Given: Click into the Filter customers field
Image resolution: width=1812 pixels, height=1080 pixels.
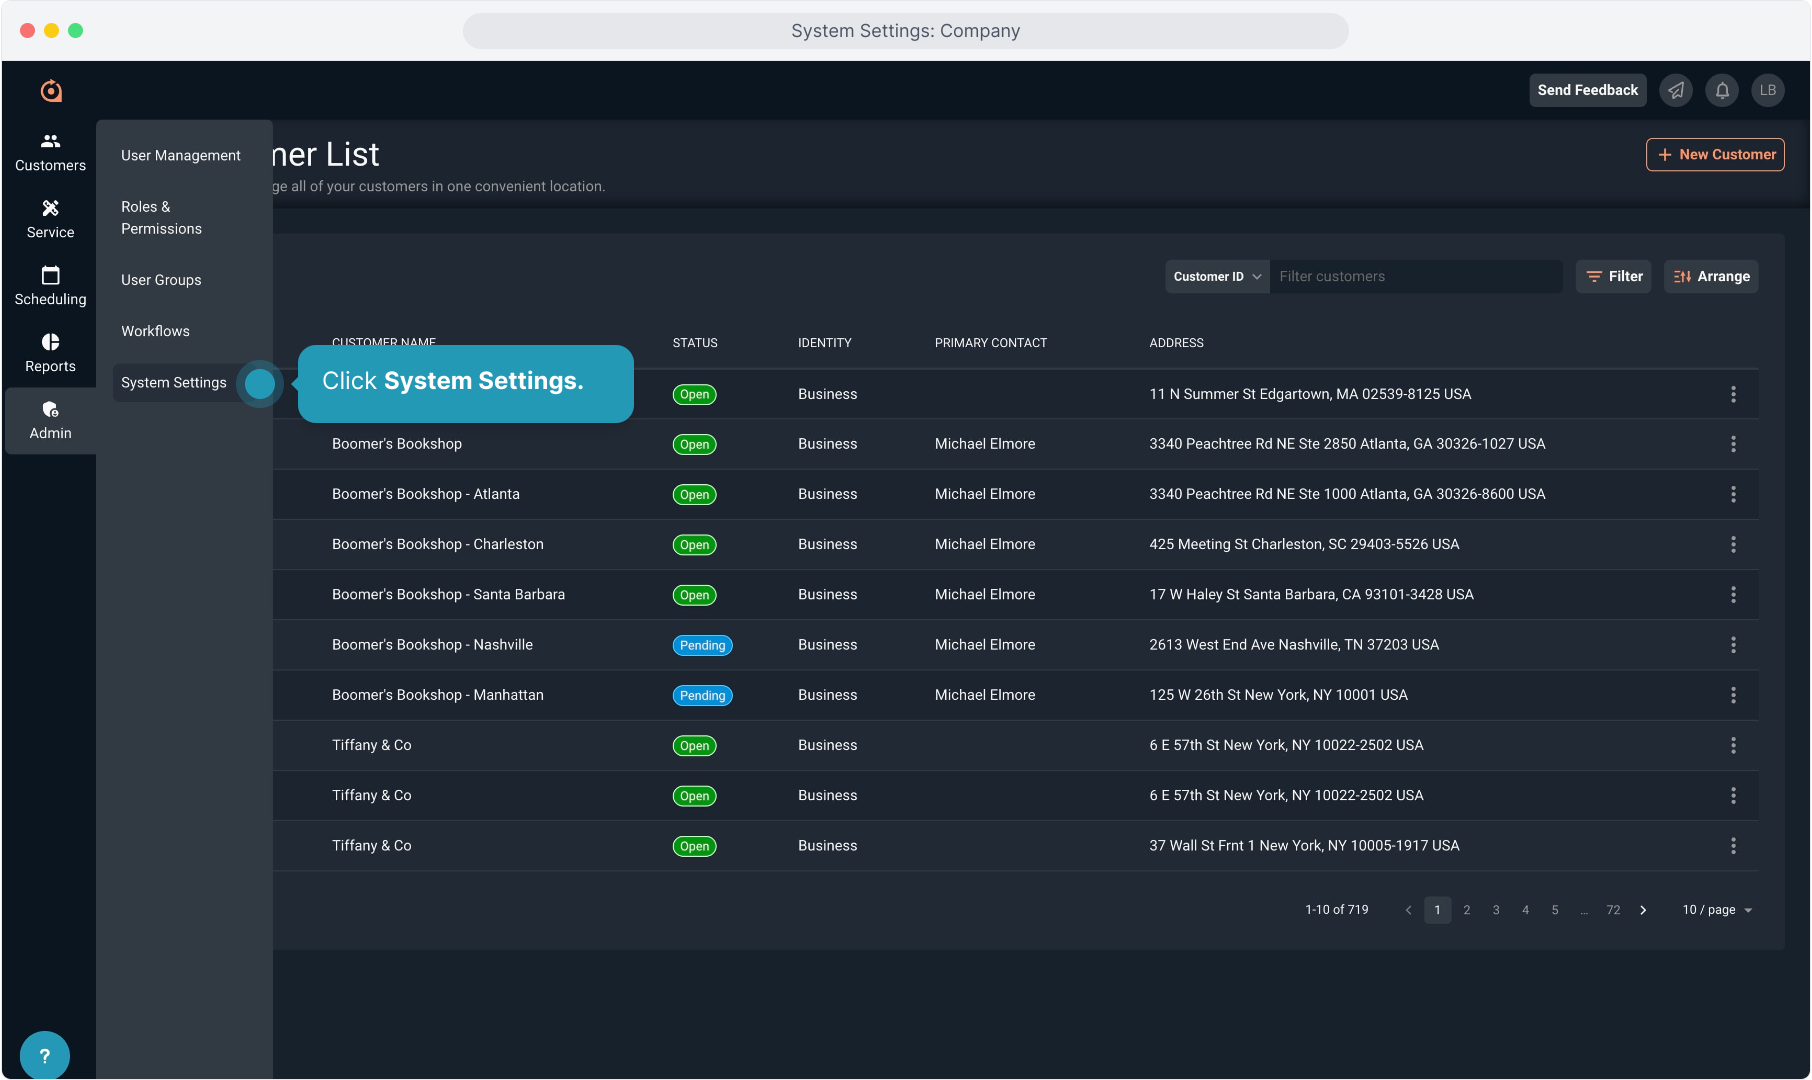Looking at the screenshot, I should (1415, 277).
